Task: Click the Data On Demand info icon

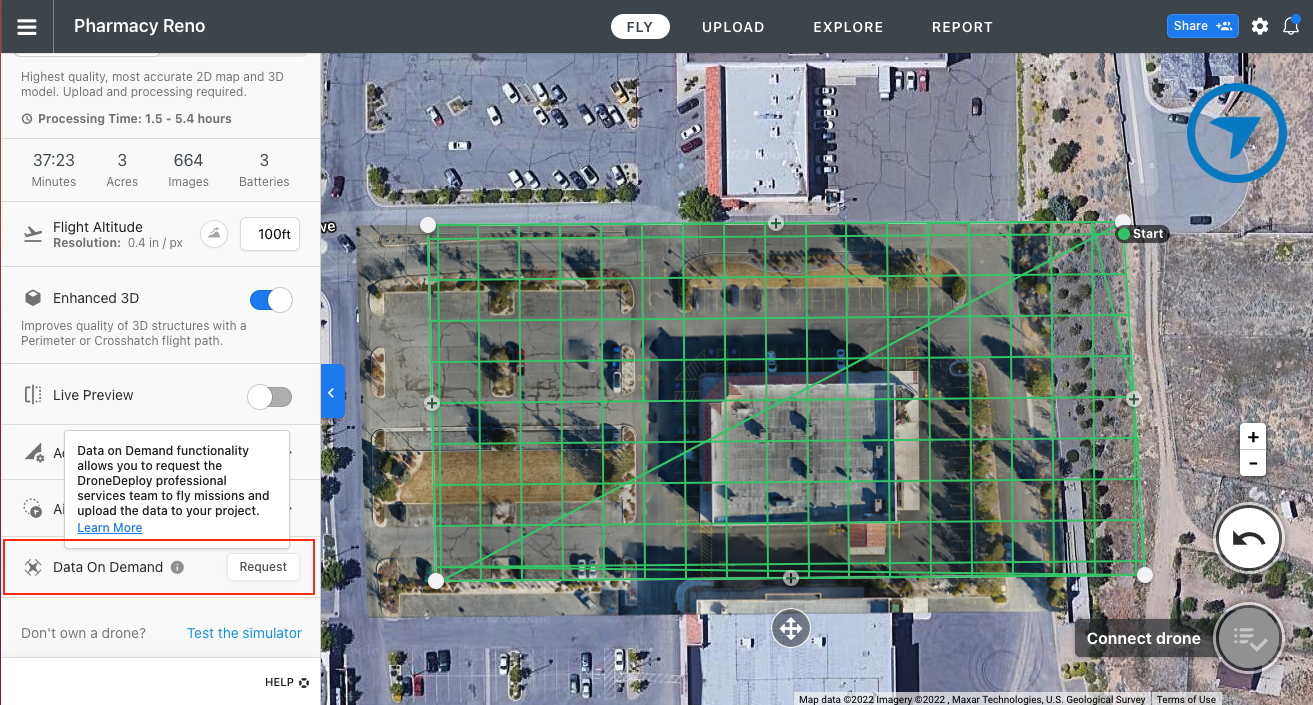Action: pyautogui.click(x=177, y=567)
